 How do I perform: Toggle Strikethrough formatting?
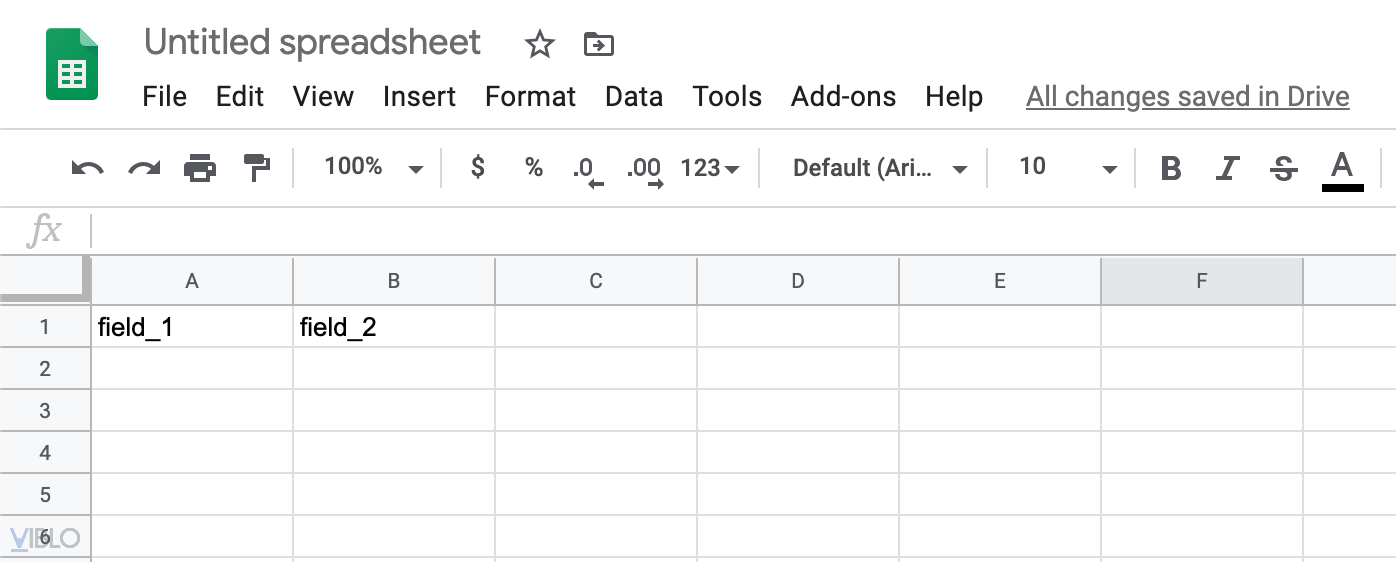[1283, 168]
